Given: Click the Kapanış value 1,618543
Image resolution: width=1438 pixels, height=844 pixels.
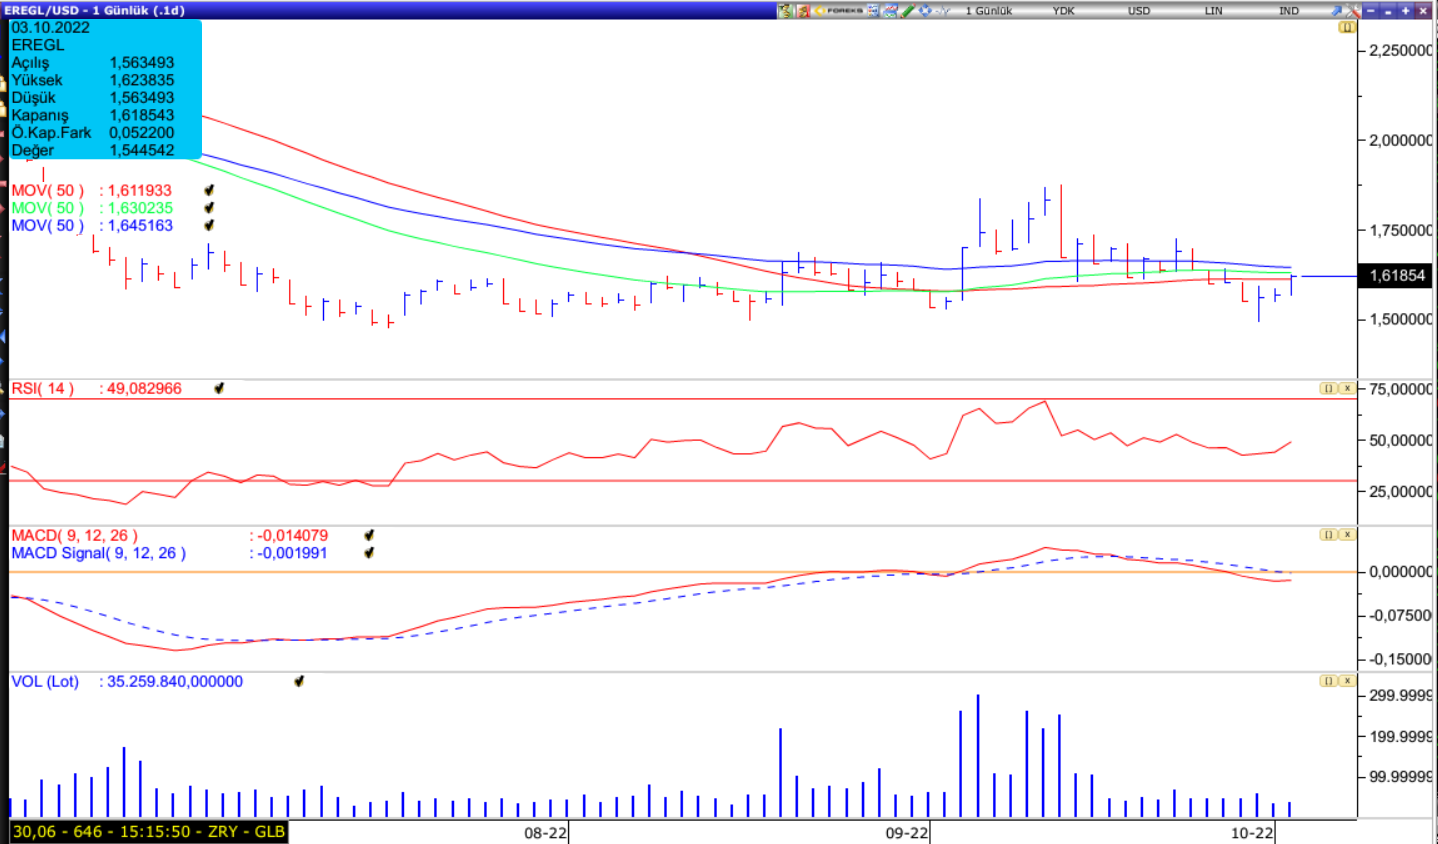Looking at the screenshot, I should (142, 115).
